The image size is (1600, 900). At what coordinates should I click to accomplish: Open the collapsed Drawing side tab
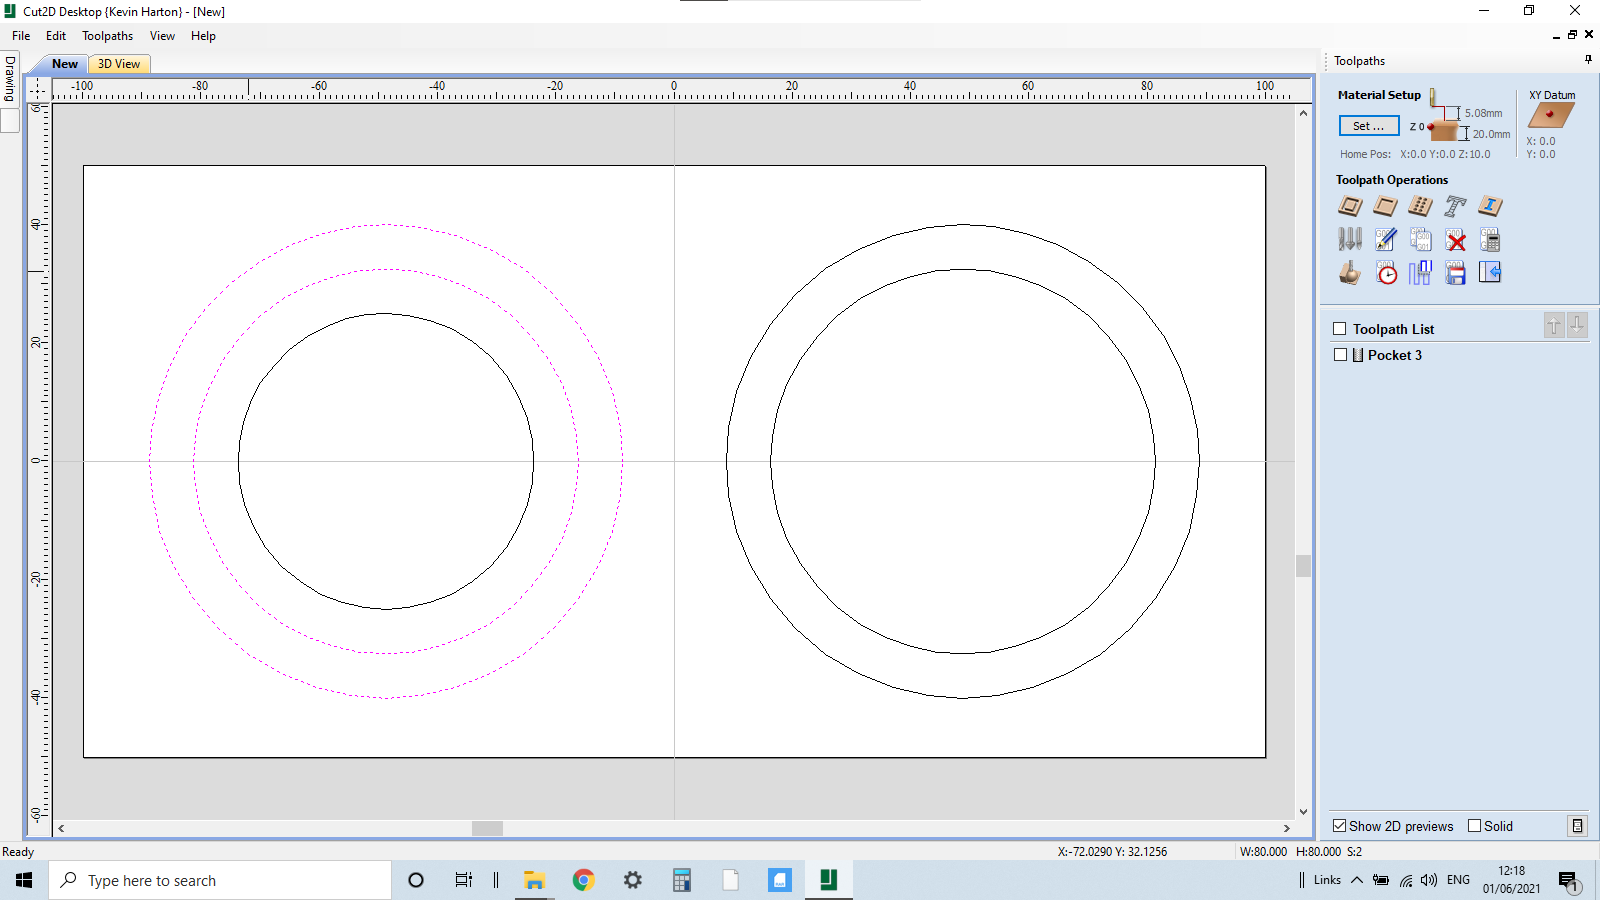[x=10, y=78]
